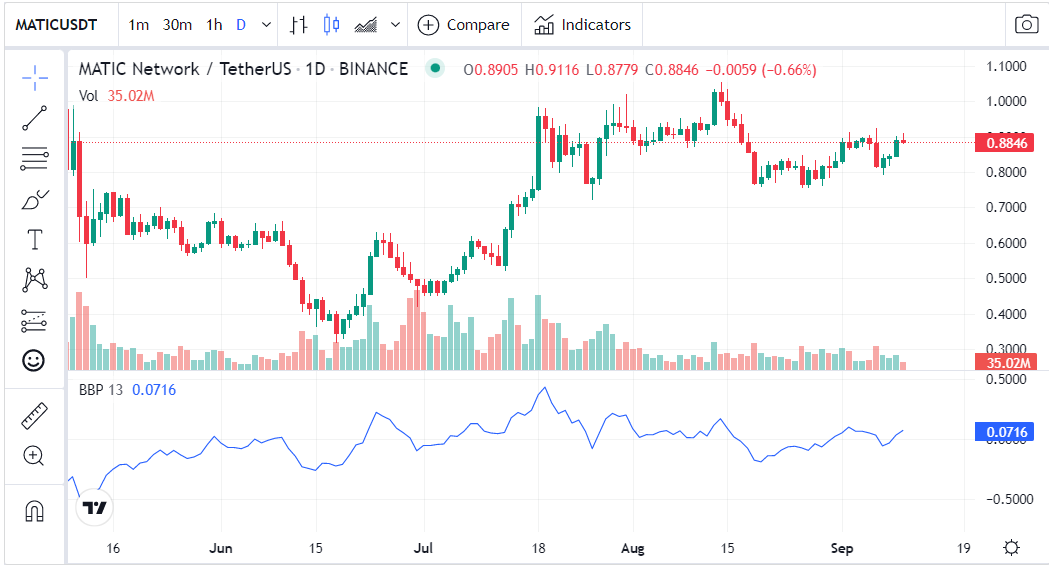Select the D daily interval

point(241,25)
